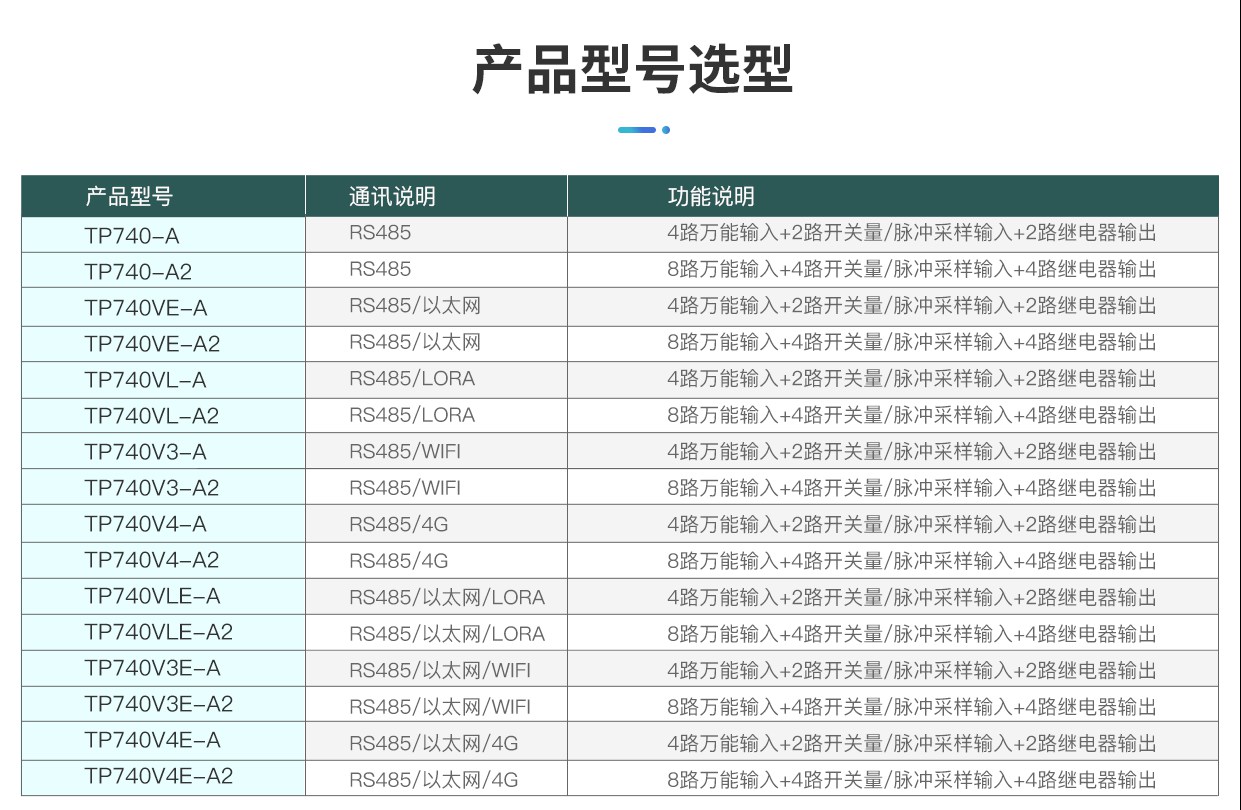Click the function description for TP740V4-A

(x=912, y=524)
